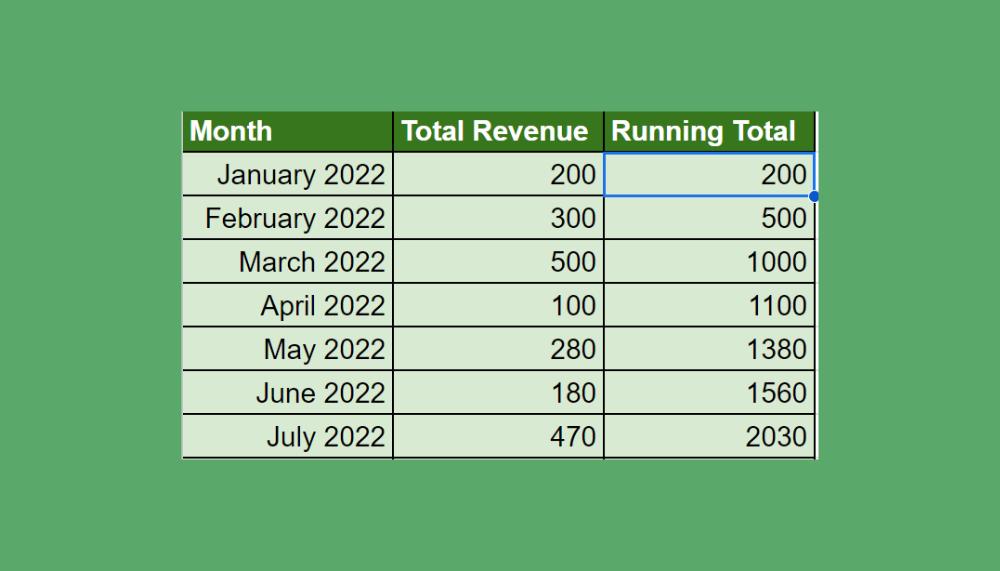Image resolution: width=1000 pixels, height=571 pixels.
Task: Click the May 2022 cell
Action: tap(287, 350)
